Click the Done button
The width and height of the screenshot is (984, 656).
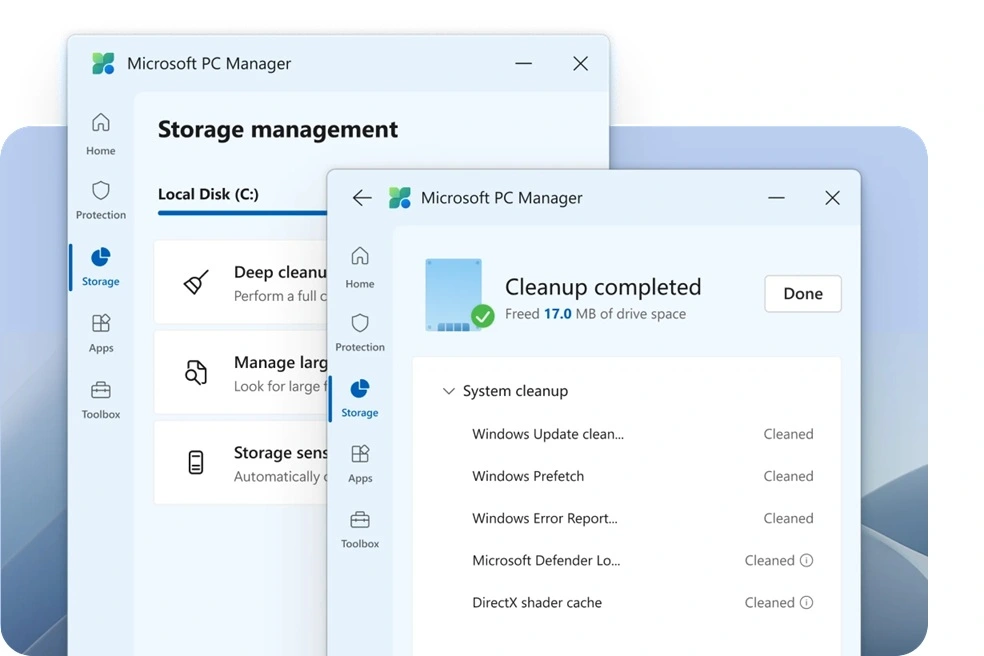click(x=803, y=294)
